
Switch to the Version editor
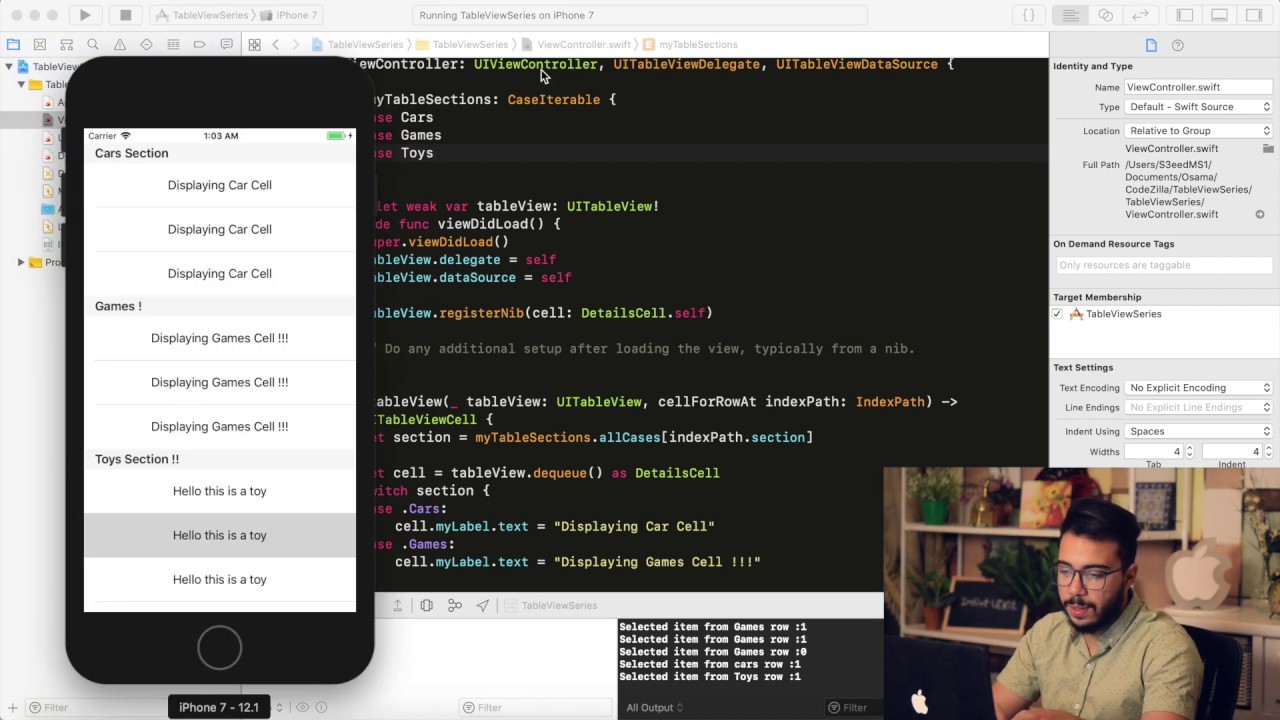1140,15
